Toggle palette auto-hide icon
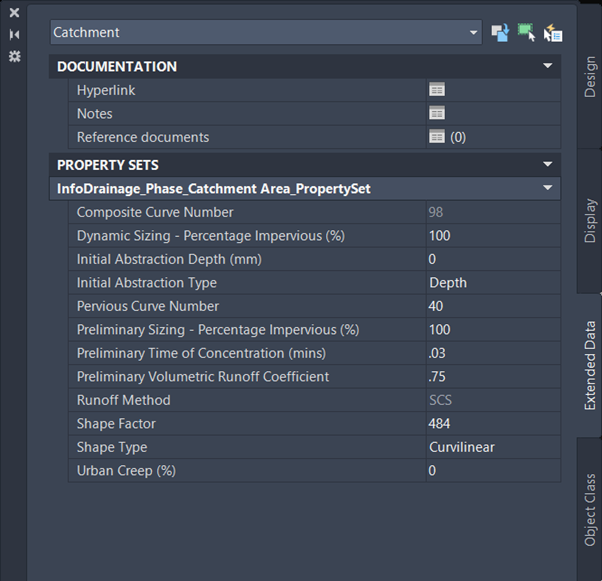 [14, 34]
